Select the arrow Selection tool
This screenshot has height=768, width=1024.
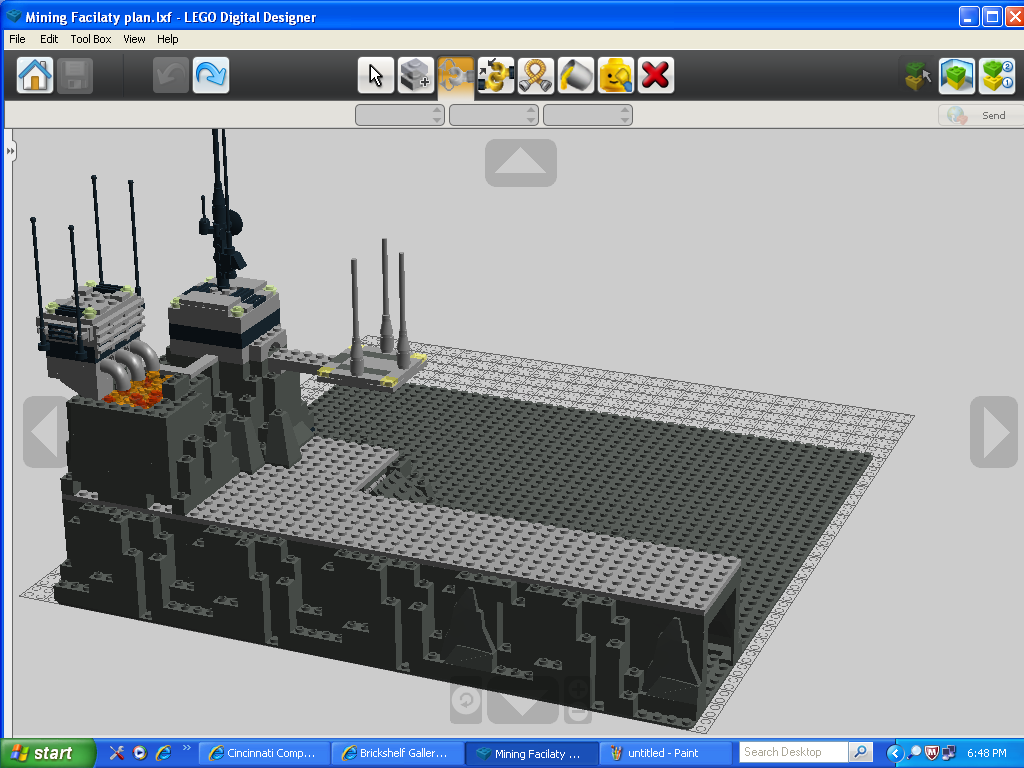tap(376, 74)
